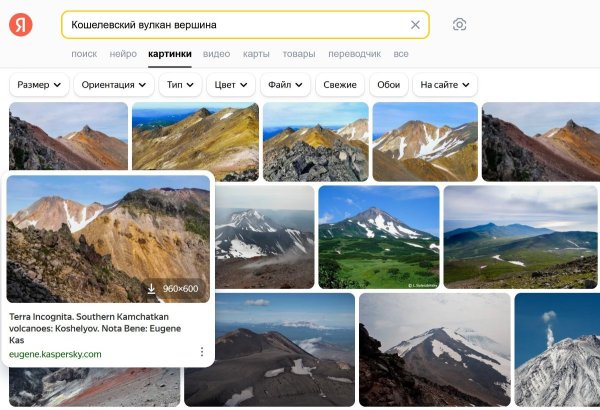Expand the Размер filter dropdown
This screenshot has width=600, height=410.
(x=37, y=85)
